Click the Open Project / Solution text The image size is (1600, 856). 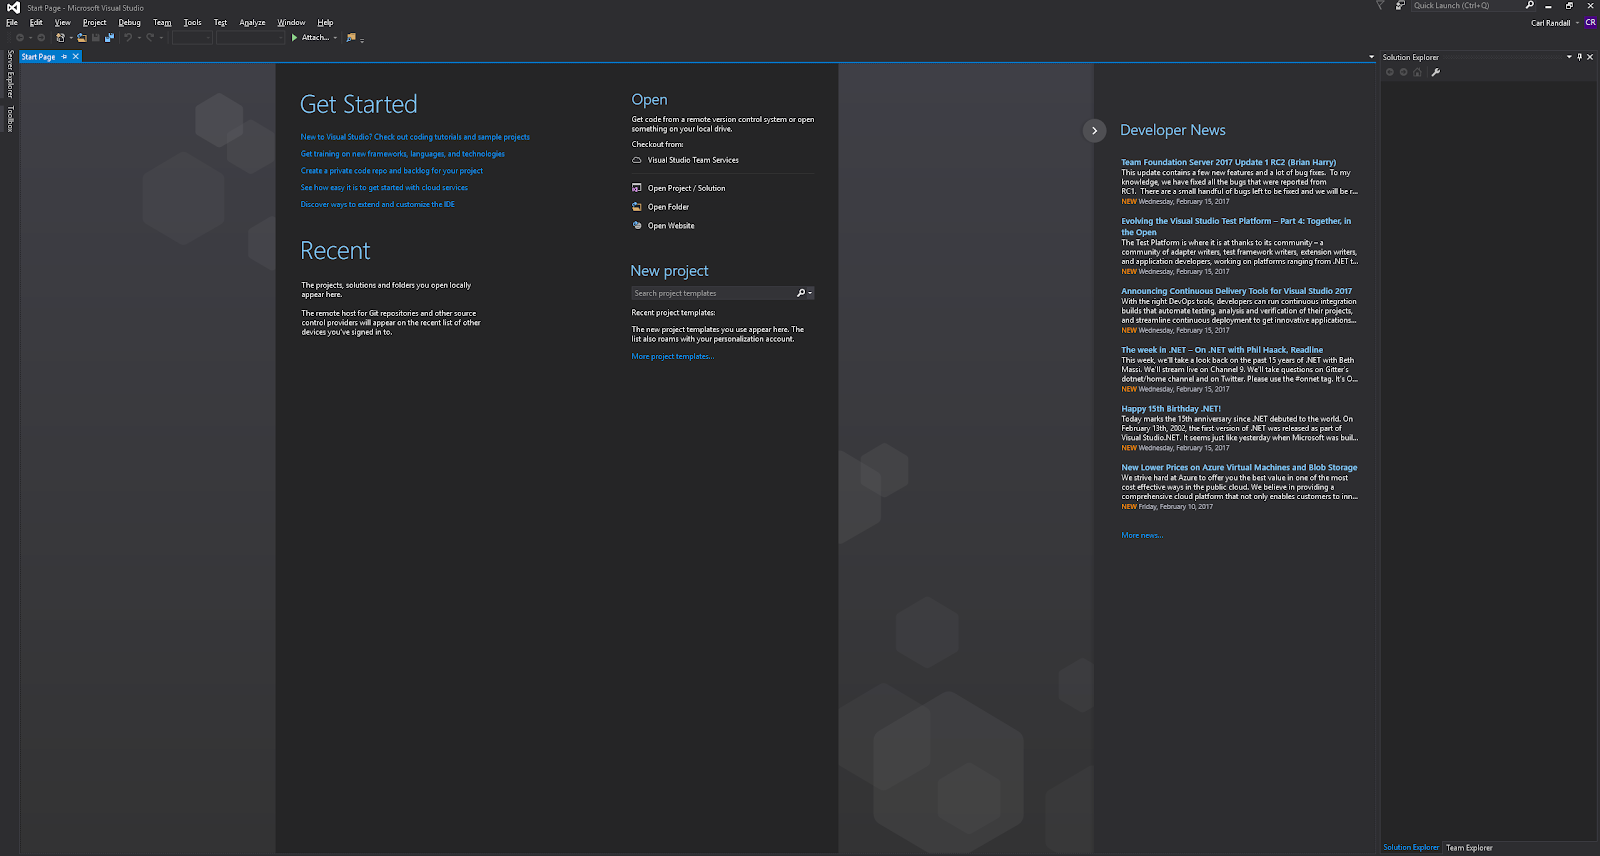[x=686, y=188]
